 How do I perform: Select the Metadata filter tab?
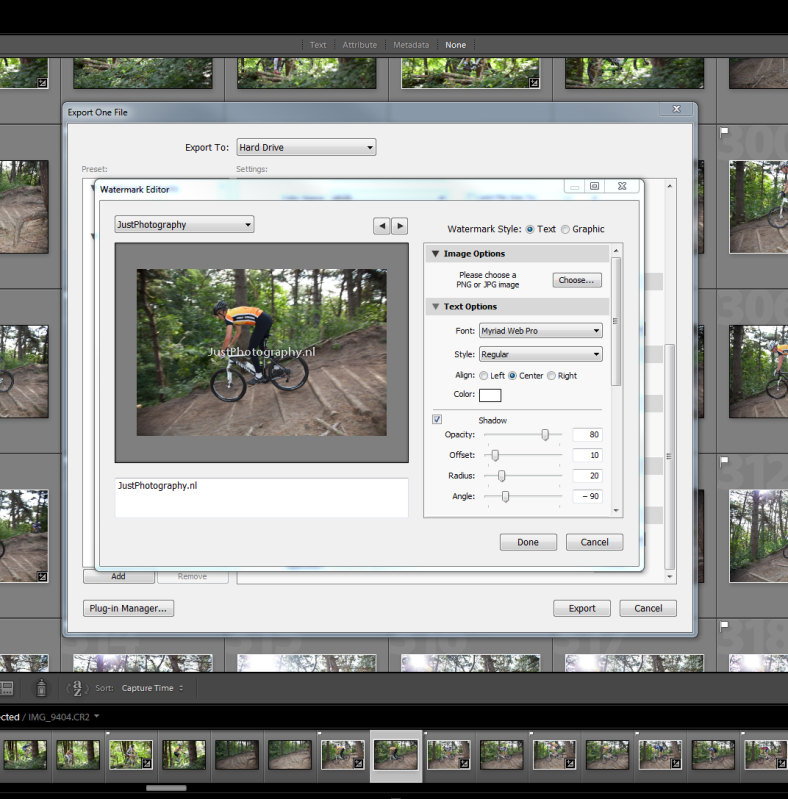pyautogui.click(x=410, y=45)
